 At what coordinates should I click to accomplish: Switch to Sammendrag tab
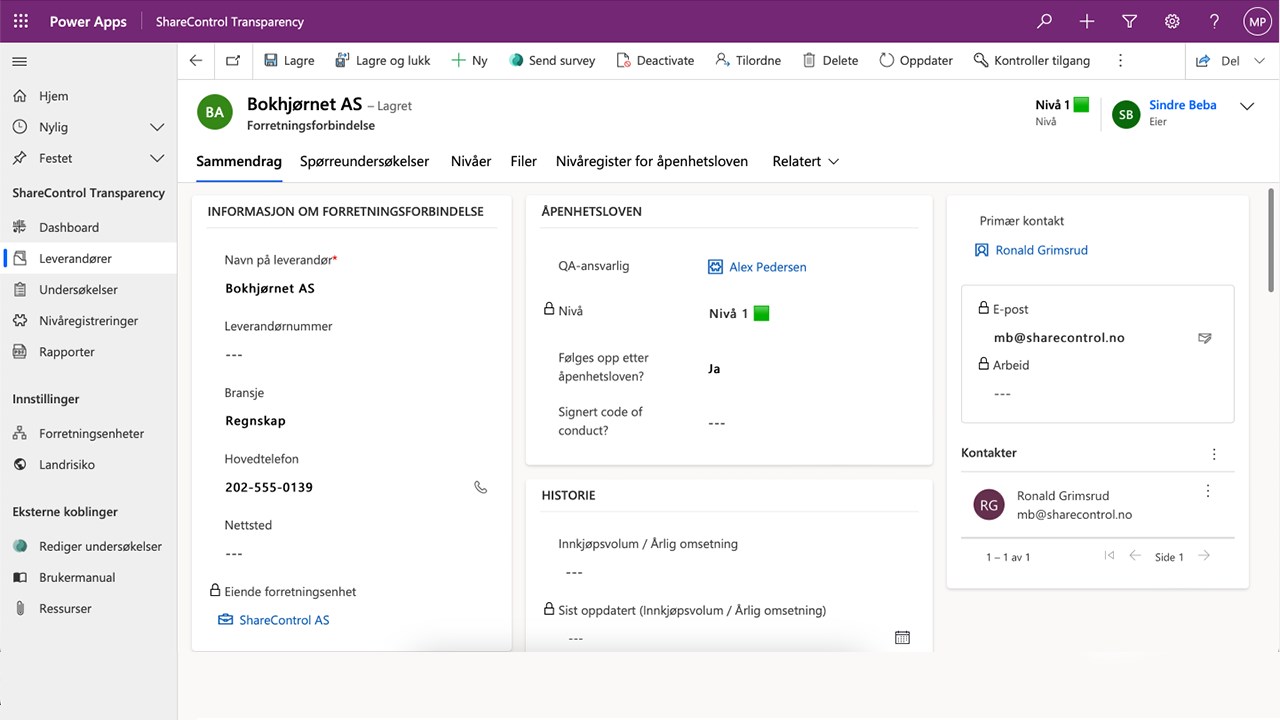coord(239,161)
